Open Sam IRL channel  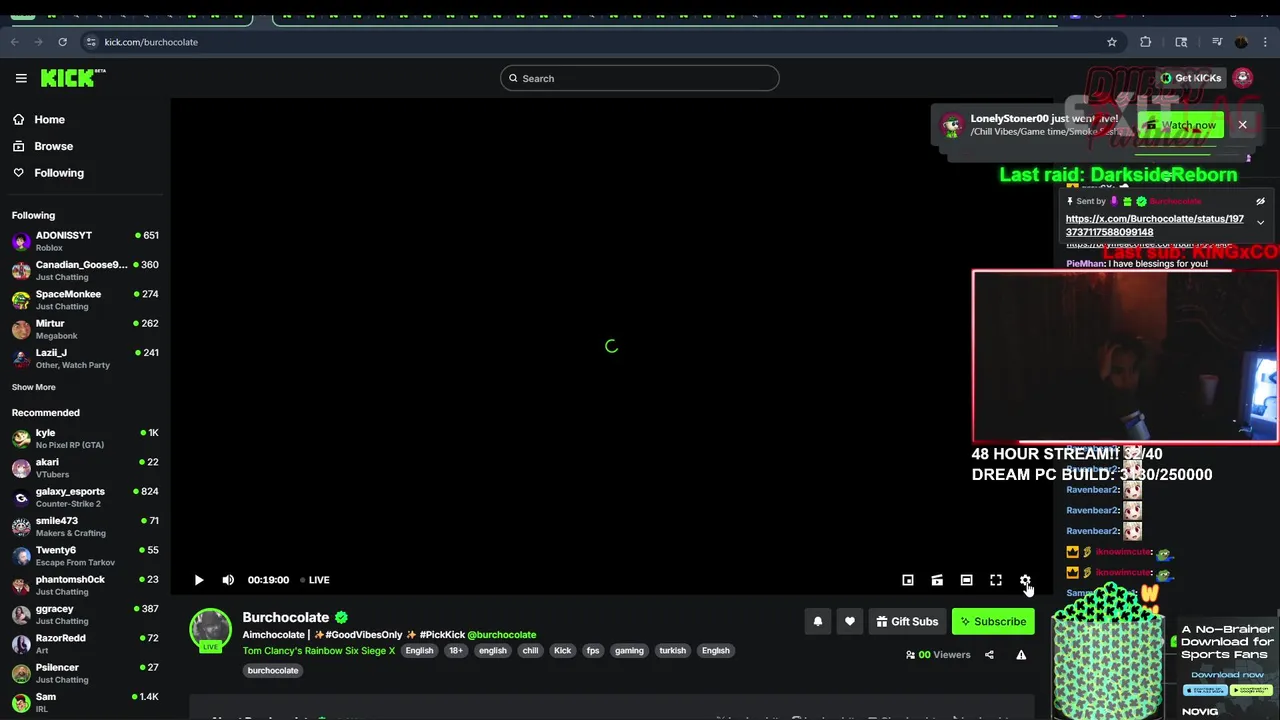click(x=85, y=702)
